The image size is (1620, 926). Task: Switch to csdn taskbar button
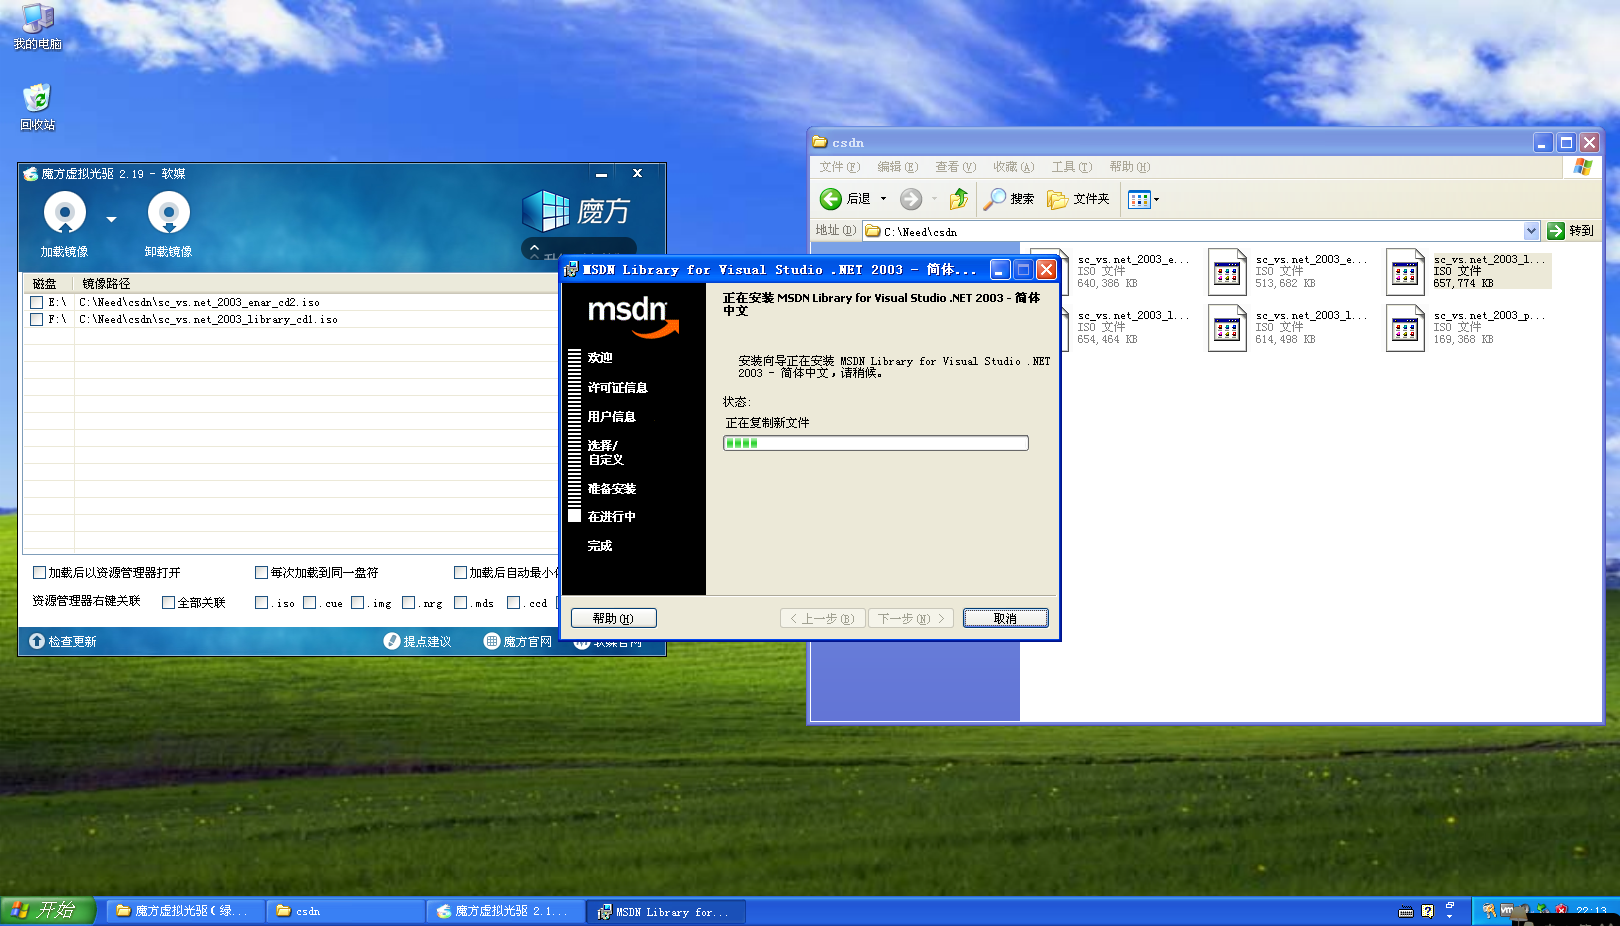pos(345,911)
